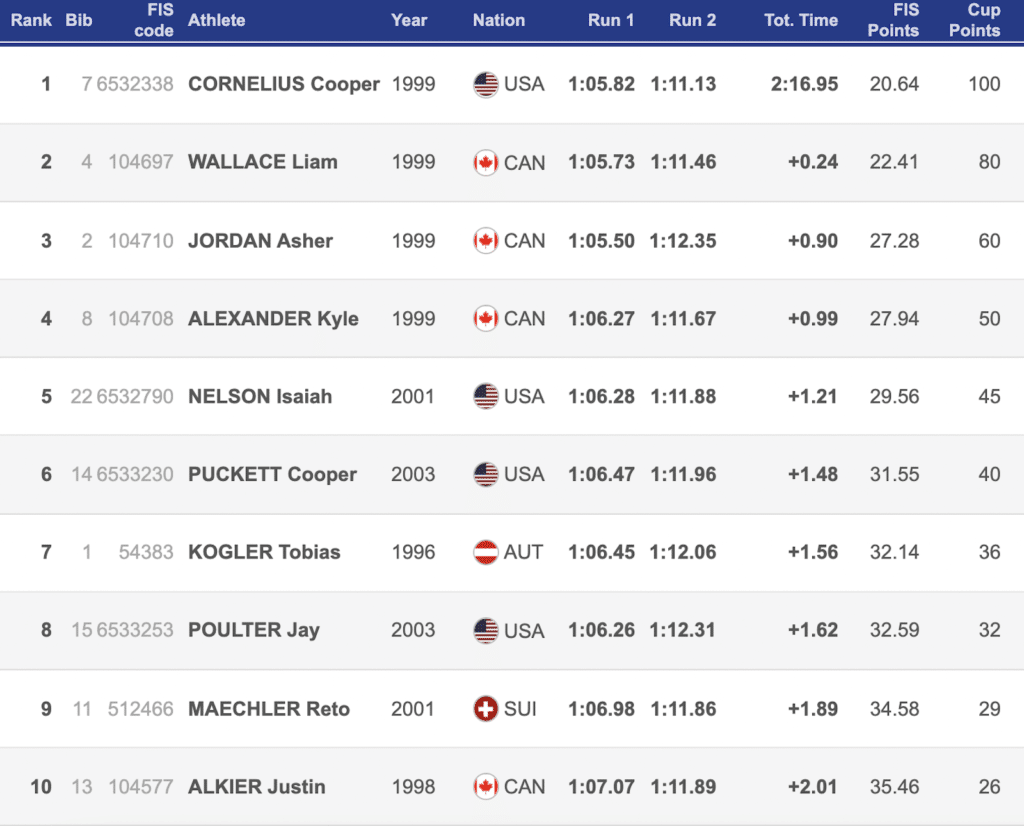
Task: Click the Canada flag in Alkier Justin's row
Action: click(x=485, y=787)
